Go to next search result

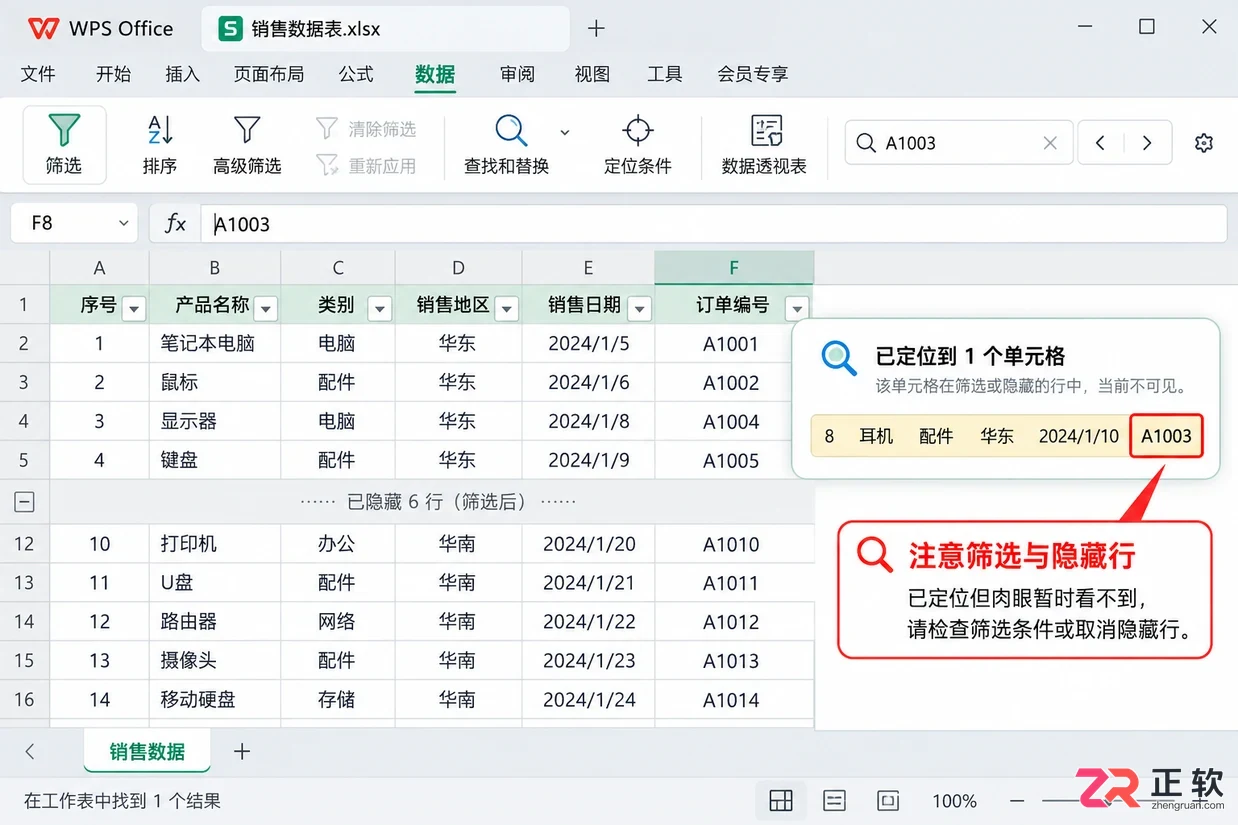(x=1147, y=143)
